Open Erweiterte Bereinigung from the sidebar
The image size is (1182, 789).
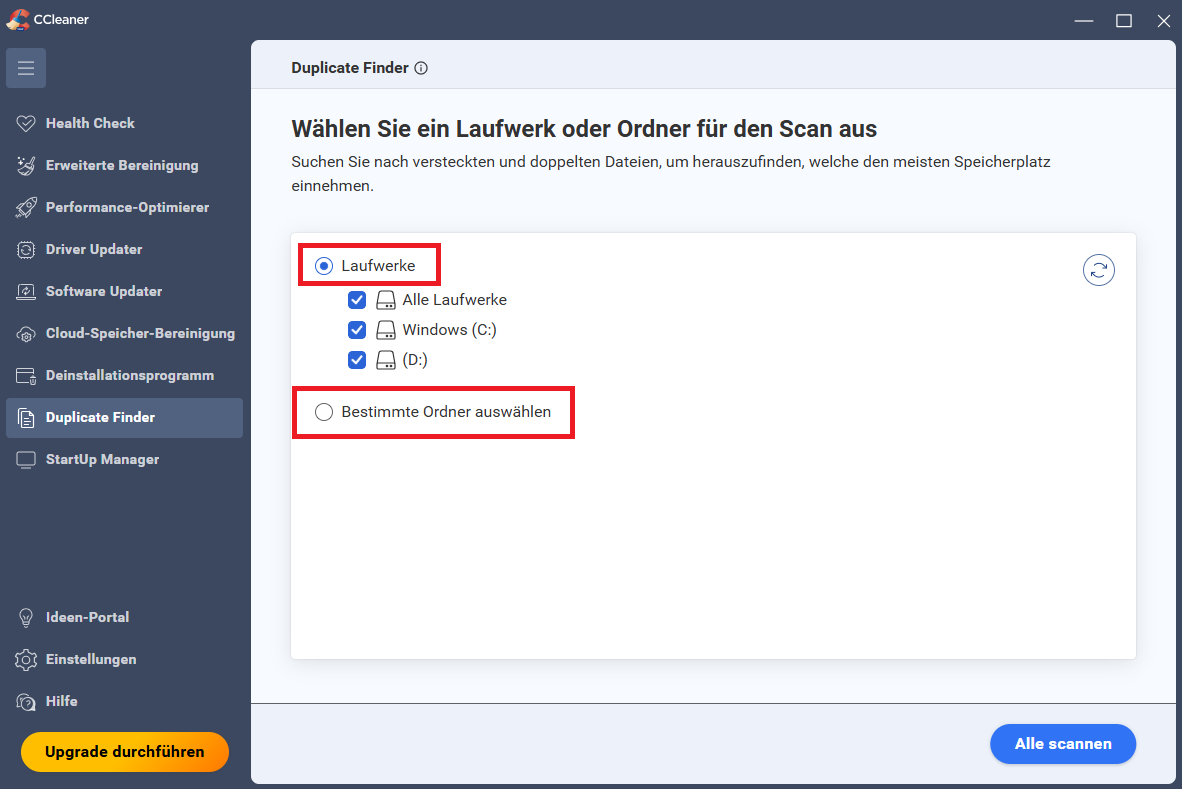122,165
